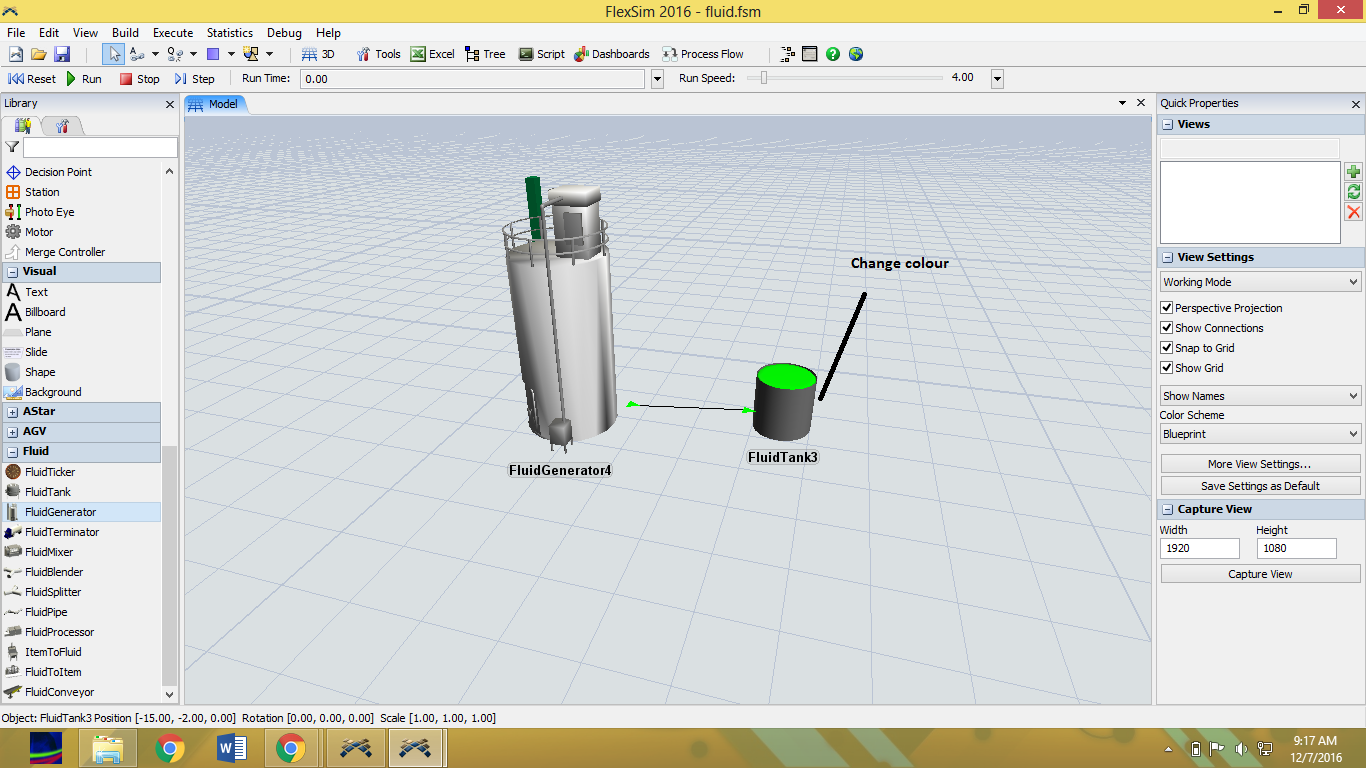The height and width of the screenshot is (768, 1366).
Task: Expand the Color Scheme Blueprint dropdown
Action: [1260, 434]
